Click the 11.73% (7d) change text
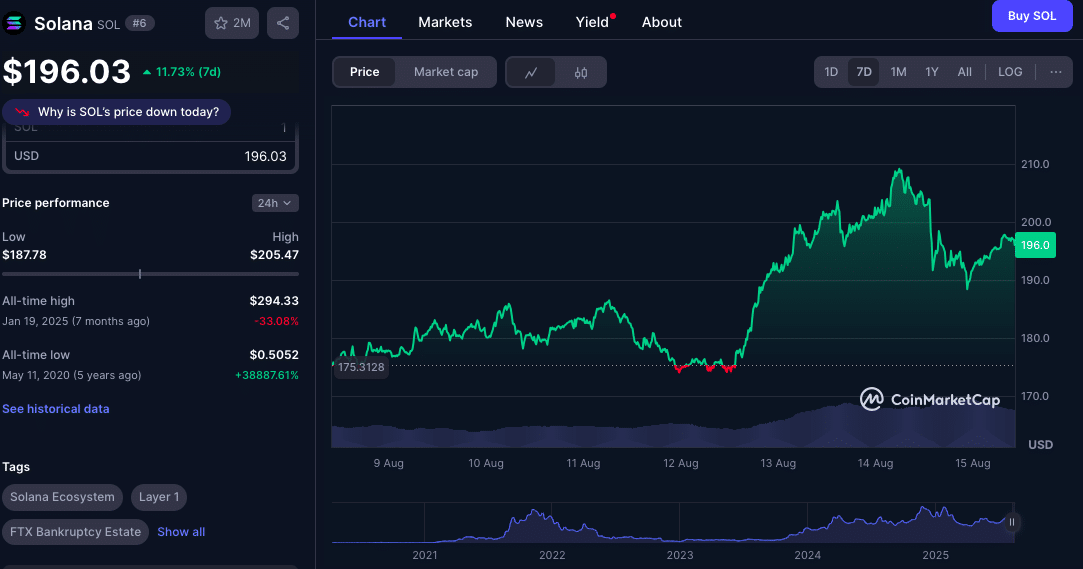This screenshot has width=1083, height=569. pyautogui.click(x=188, y=72)
